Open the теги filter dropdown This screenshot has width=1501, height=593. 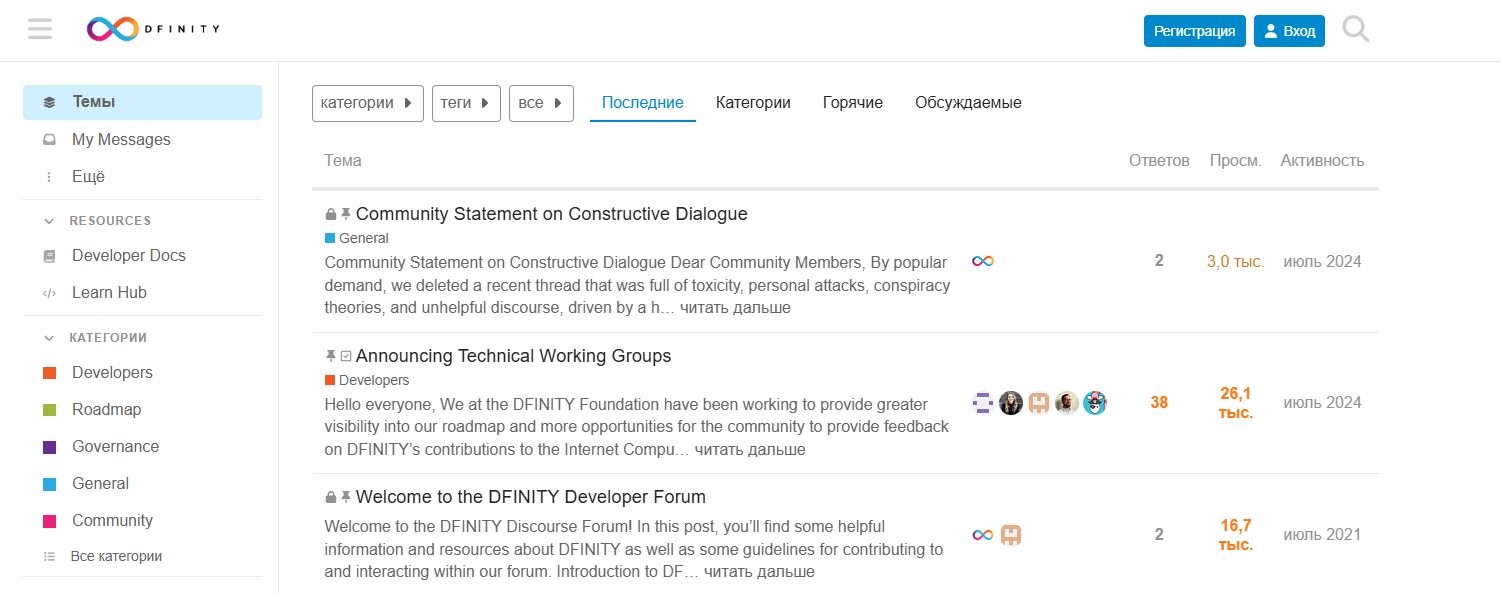[x=465, y=103]
